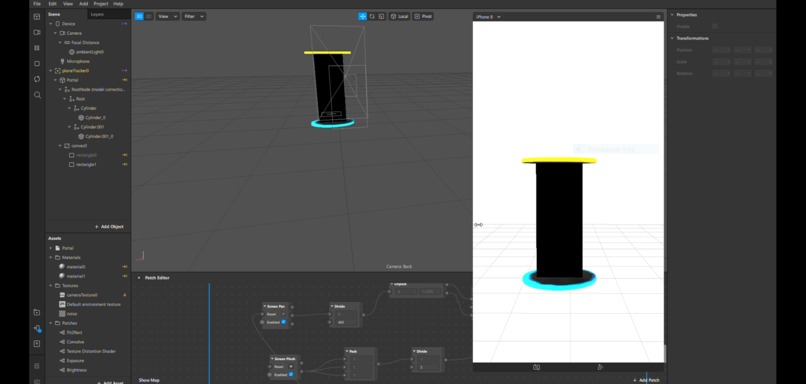Collapse the Device tree item

click(x=51, y=24)
